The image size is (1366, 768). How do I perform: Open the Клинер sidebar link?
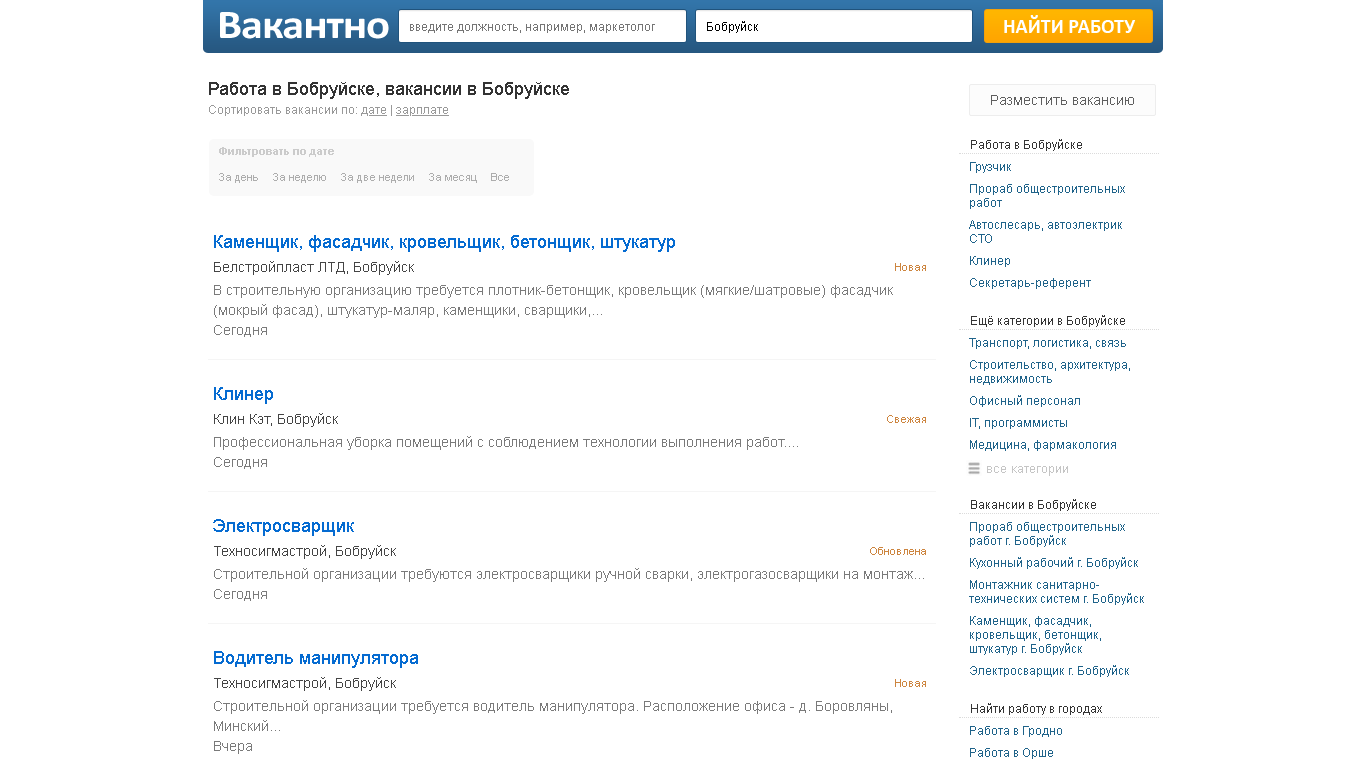coord(990,261)
